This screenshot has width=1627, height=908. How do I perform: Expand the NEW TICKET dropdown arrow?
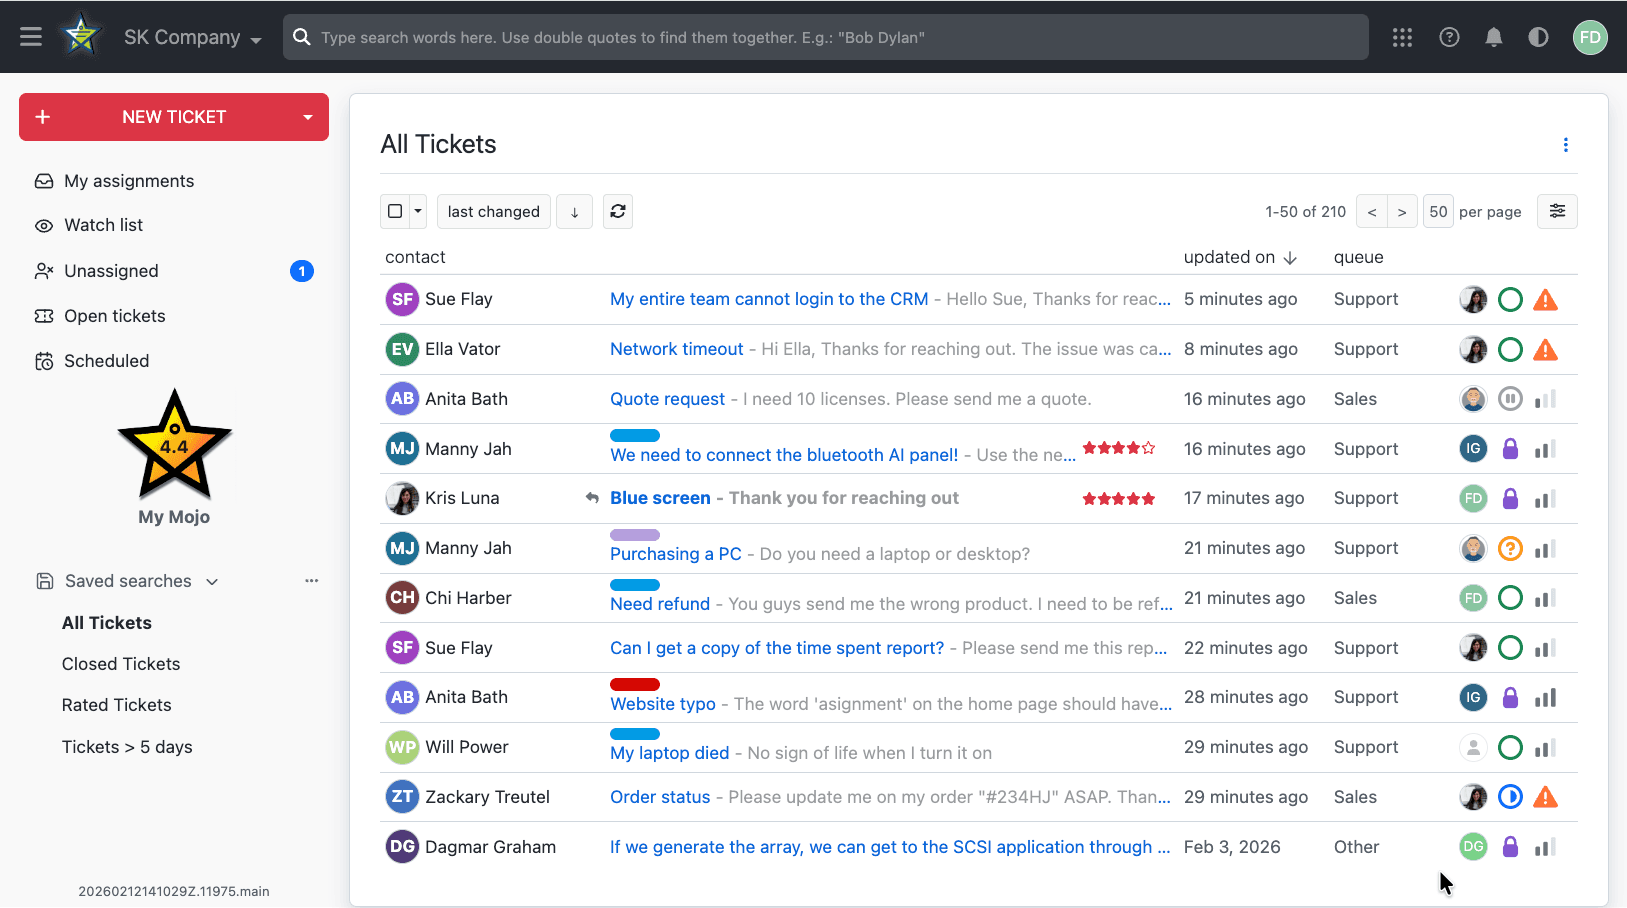point(306,117)
